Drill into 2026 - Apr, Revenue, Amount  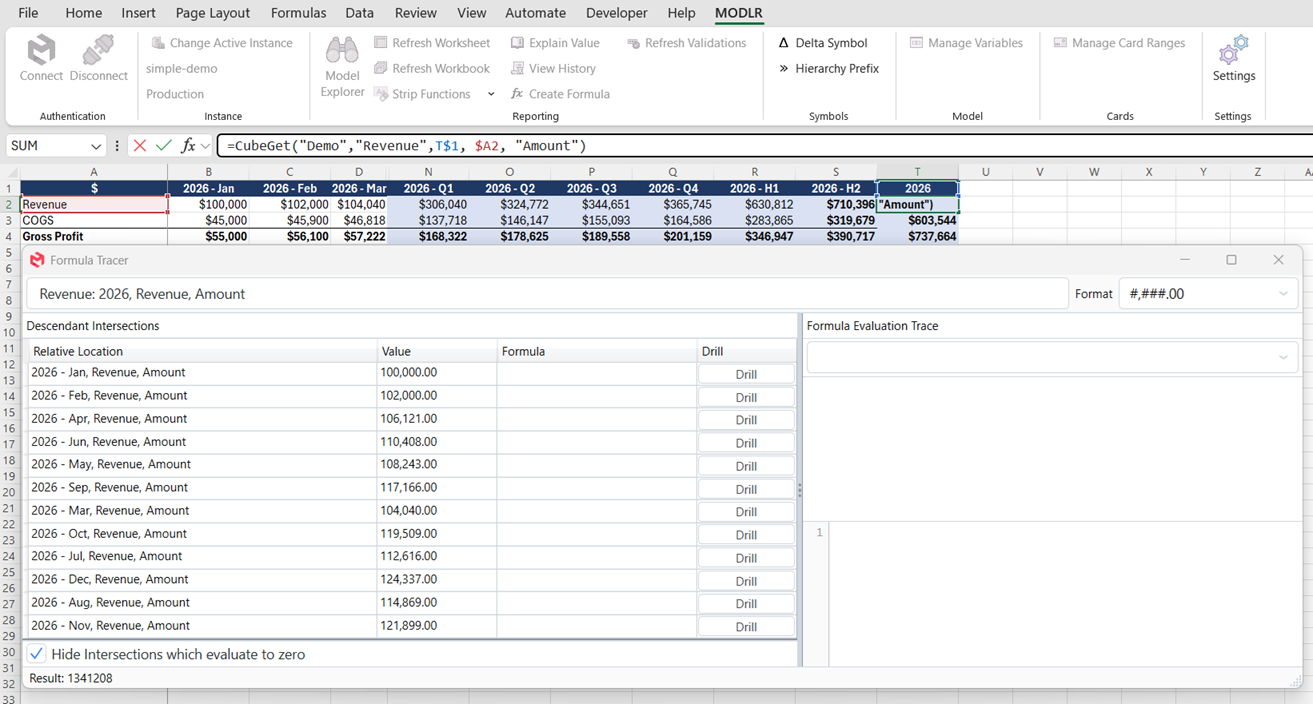pyautogui.click(x=746, y=420)
